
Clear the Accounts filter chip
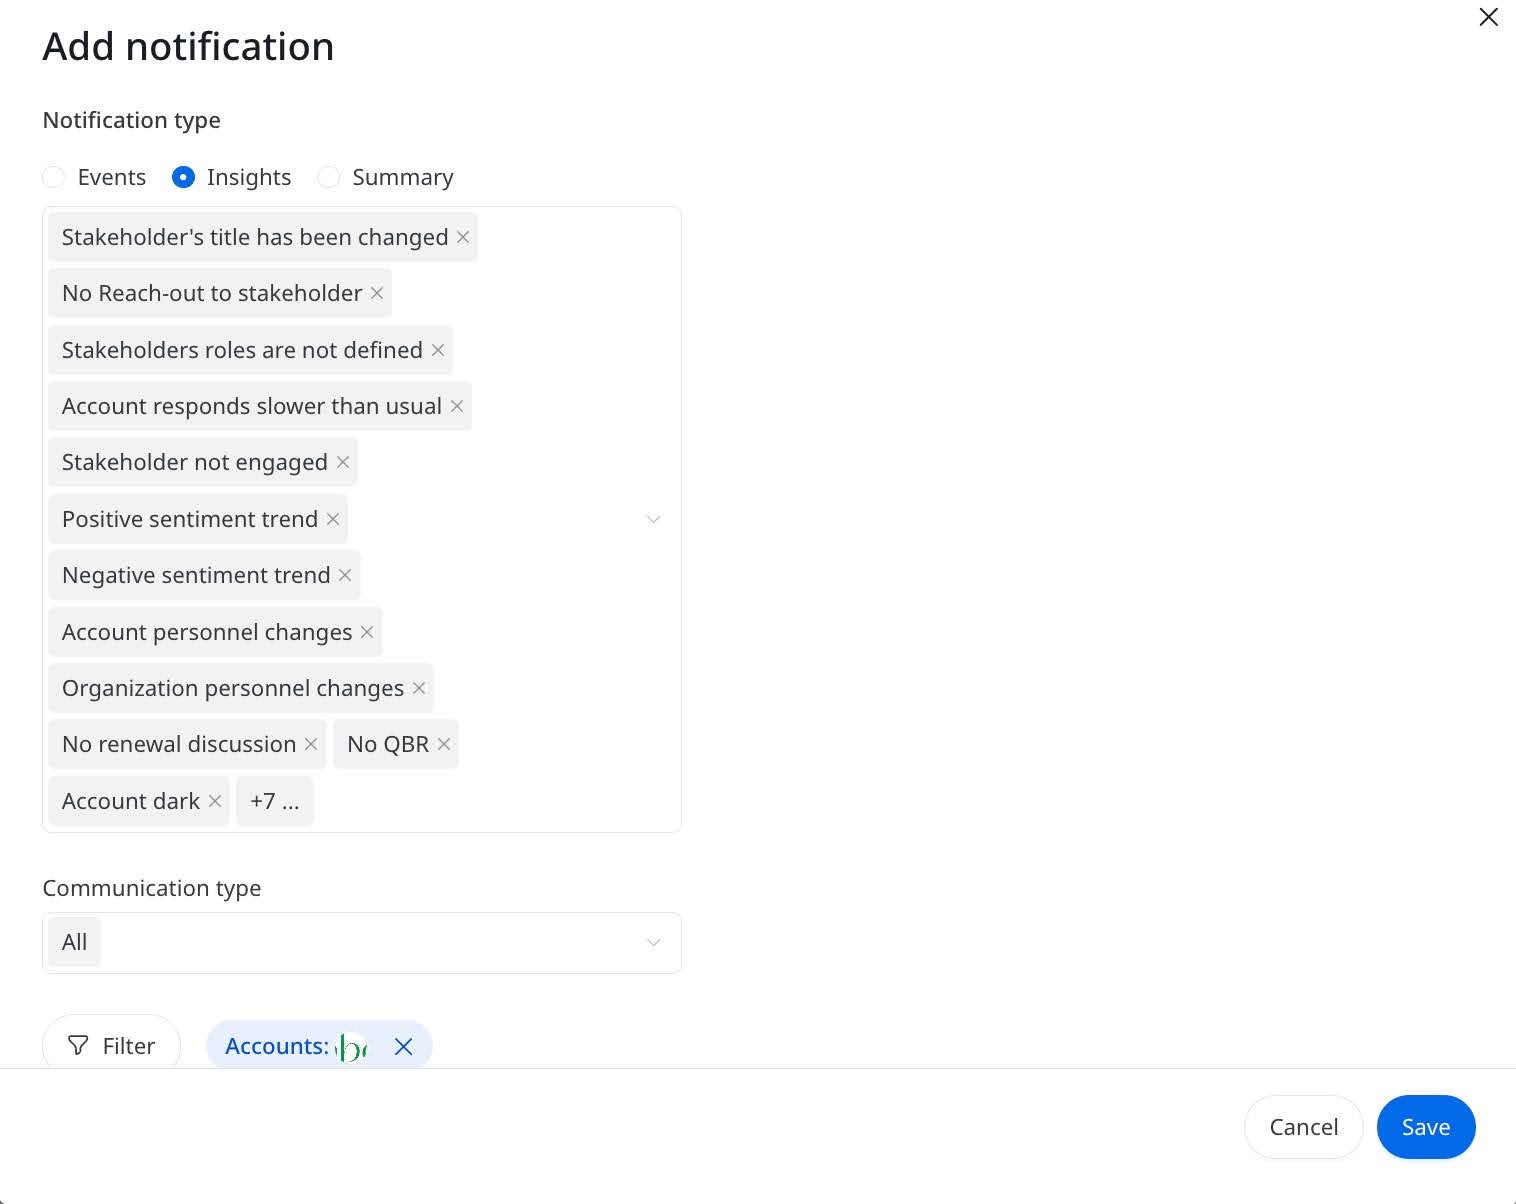click(x=403, y=1046)
